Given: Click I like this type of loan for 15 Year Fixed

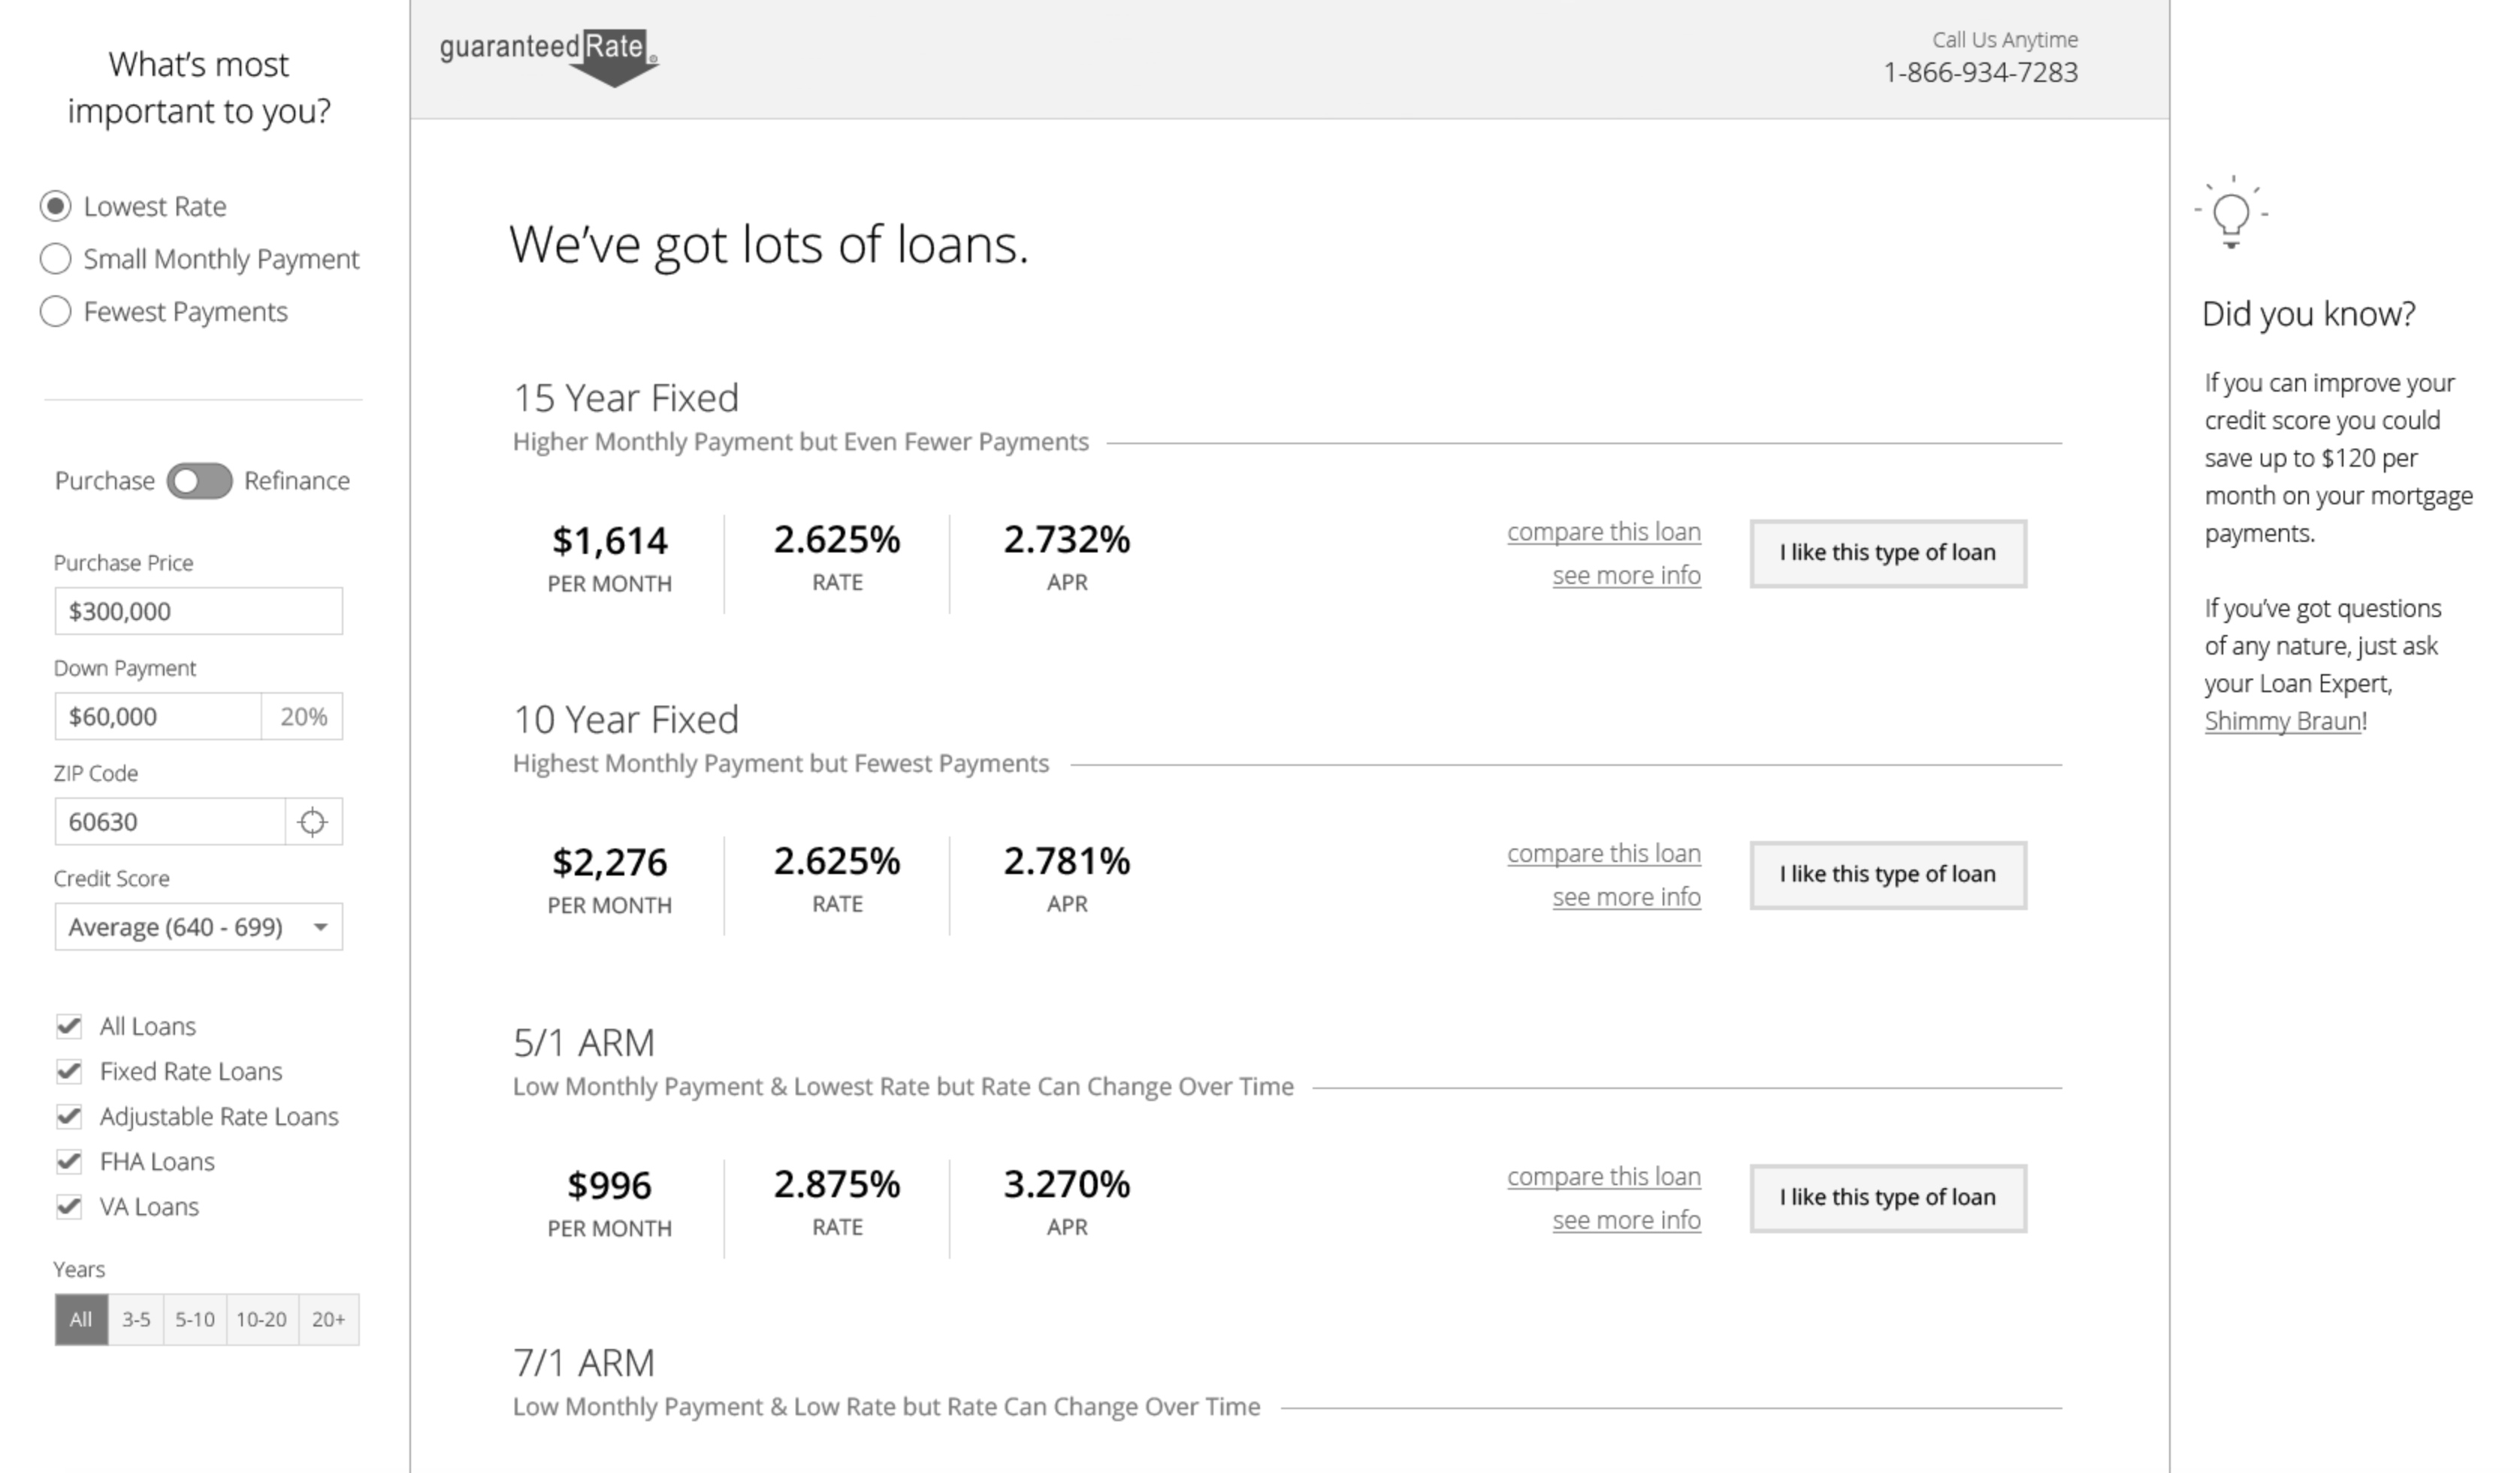Looking at the screenshot, I should [x=1887, y=553].
